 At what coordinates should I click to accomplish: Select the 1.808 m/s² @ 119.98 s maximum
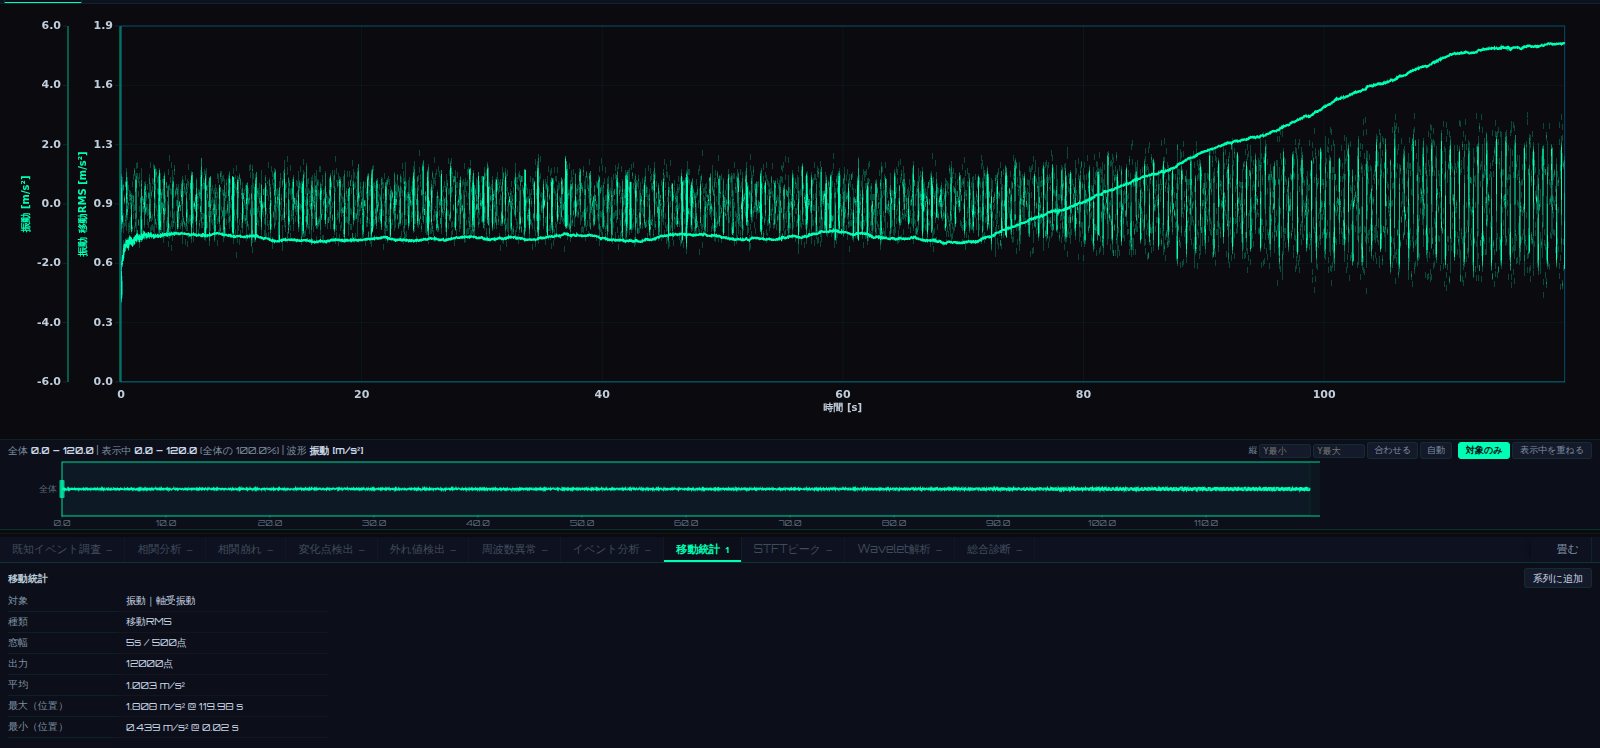(184, 706)
